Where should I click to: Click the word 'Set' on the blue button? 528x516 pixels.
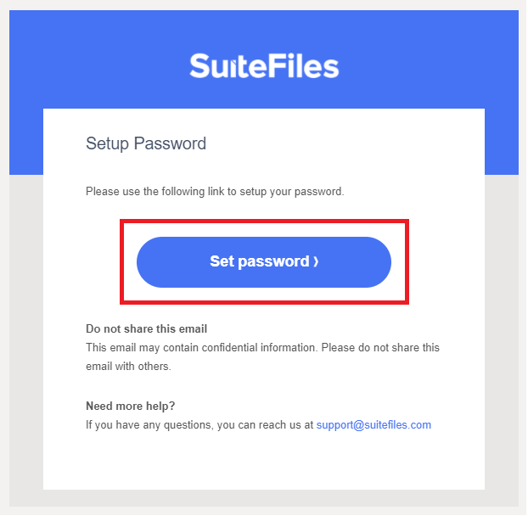coord(222,261)
